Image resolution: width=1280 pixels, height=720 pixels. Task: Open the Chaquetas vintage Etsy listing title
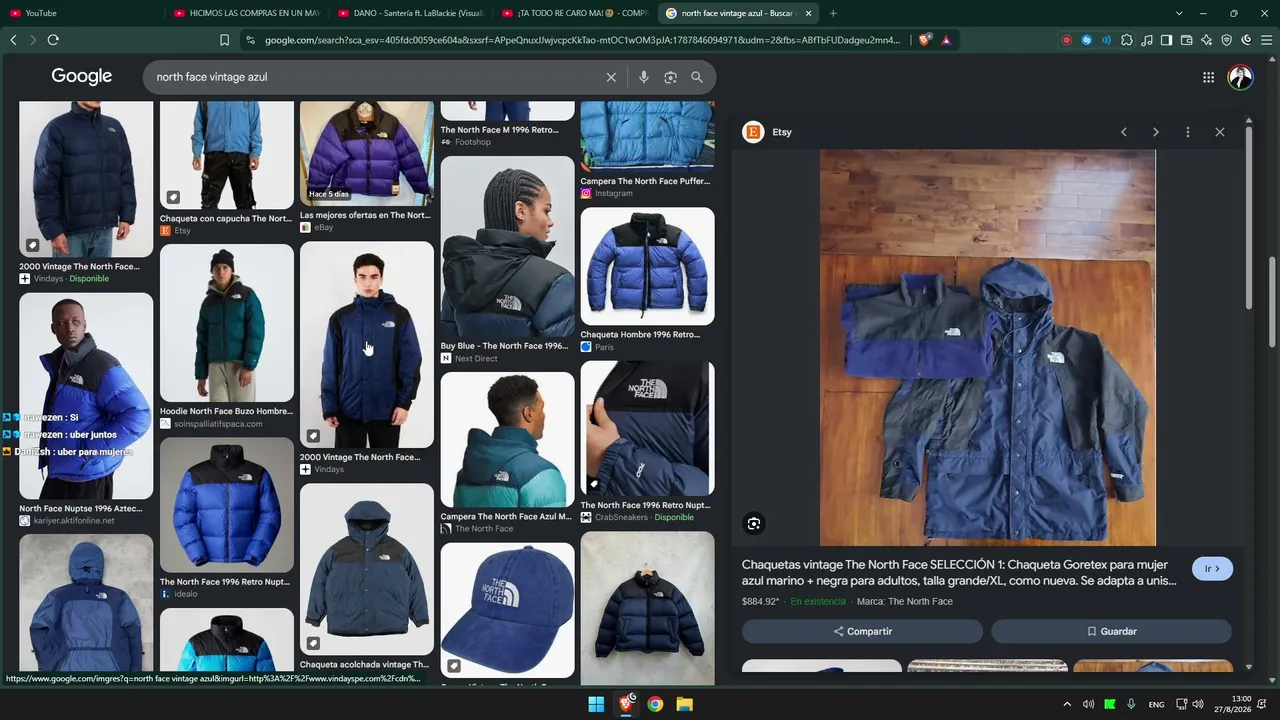click(x=960, y=572)
